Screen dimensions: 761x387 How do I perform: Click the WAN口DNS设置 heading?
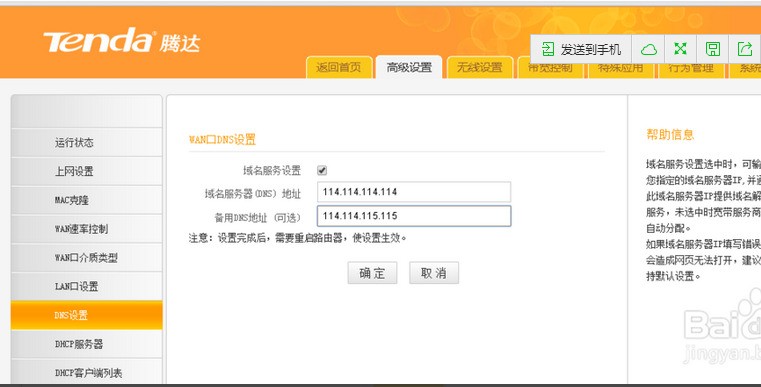[222, 140]
